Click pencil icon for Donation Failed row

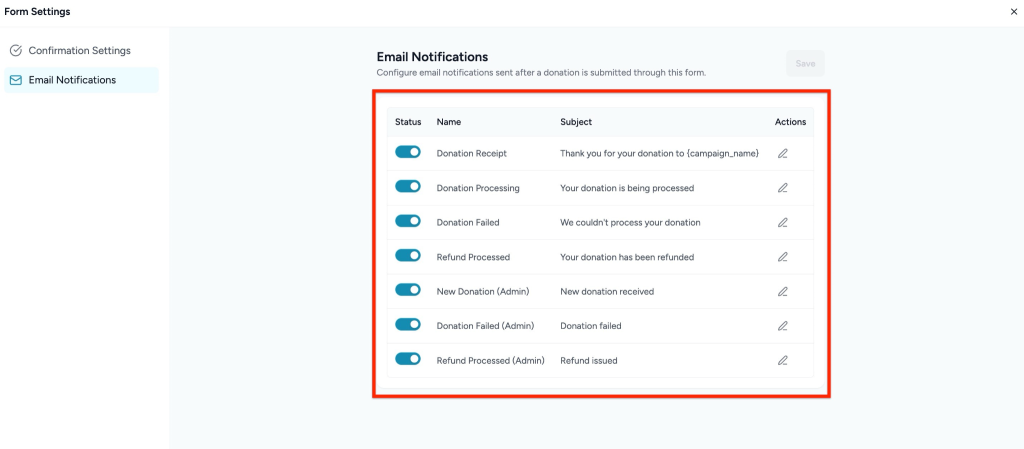pos(782,223)
